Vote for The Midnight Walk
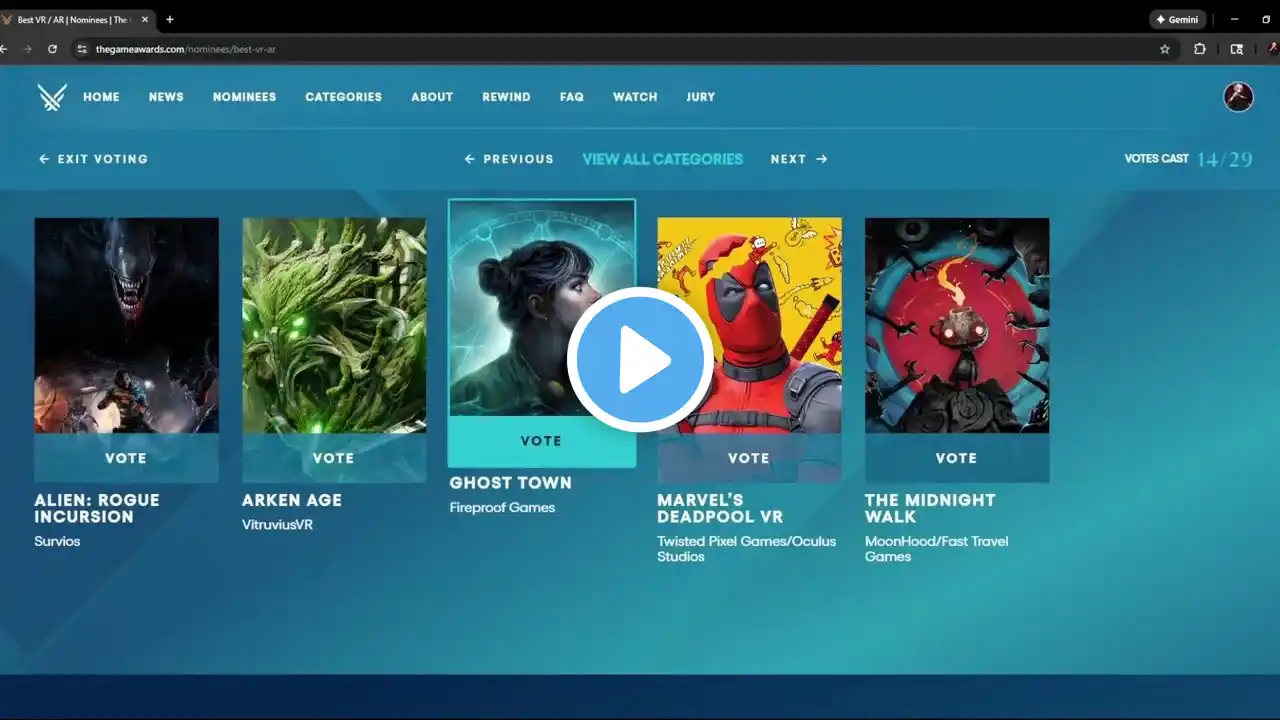This screenshot has height=720, width=1280. tap(957, 458)
